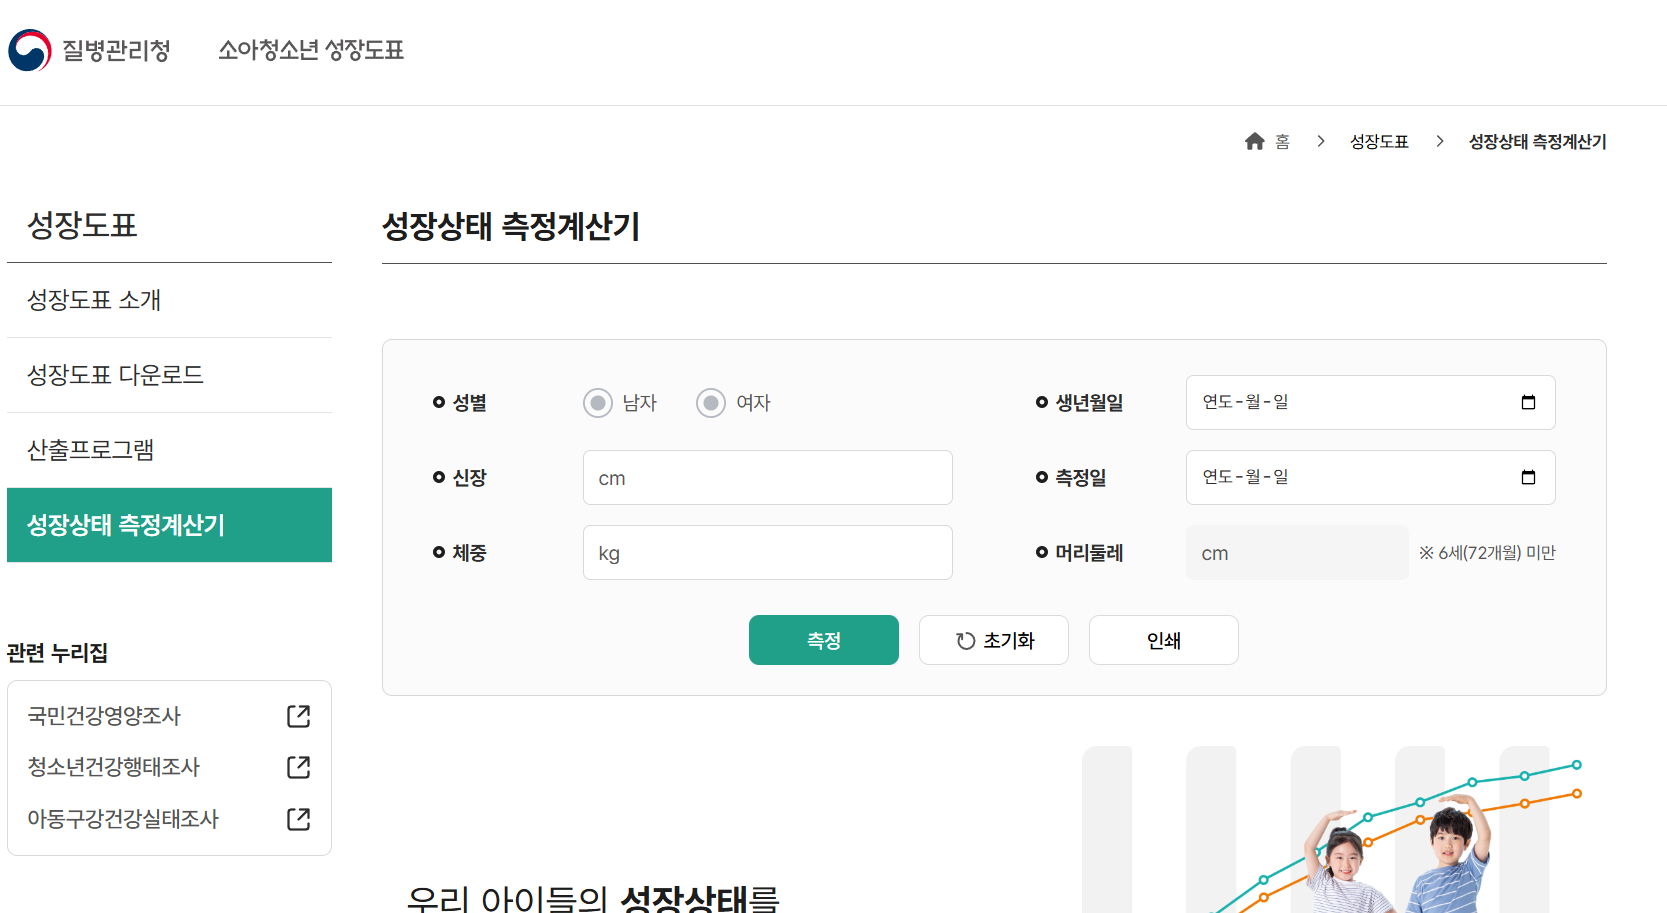This screenshot has width=1667, height=913.
Task: Open external link icon for 아동구강건강실태조사
Action: click(x=298, y=819)
